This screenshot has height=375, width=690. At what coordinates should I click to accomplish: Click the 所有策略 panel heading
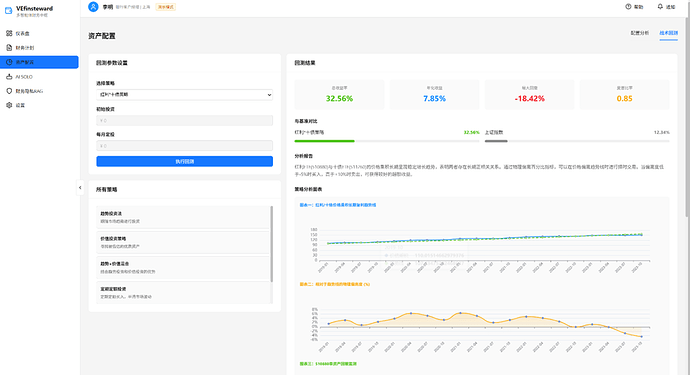tap(106, 190)
